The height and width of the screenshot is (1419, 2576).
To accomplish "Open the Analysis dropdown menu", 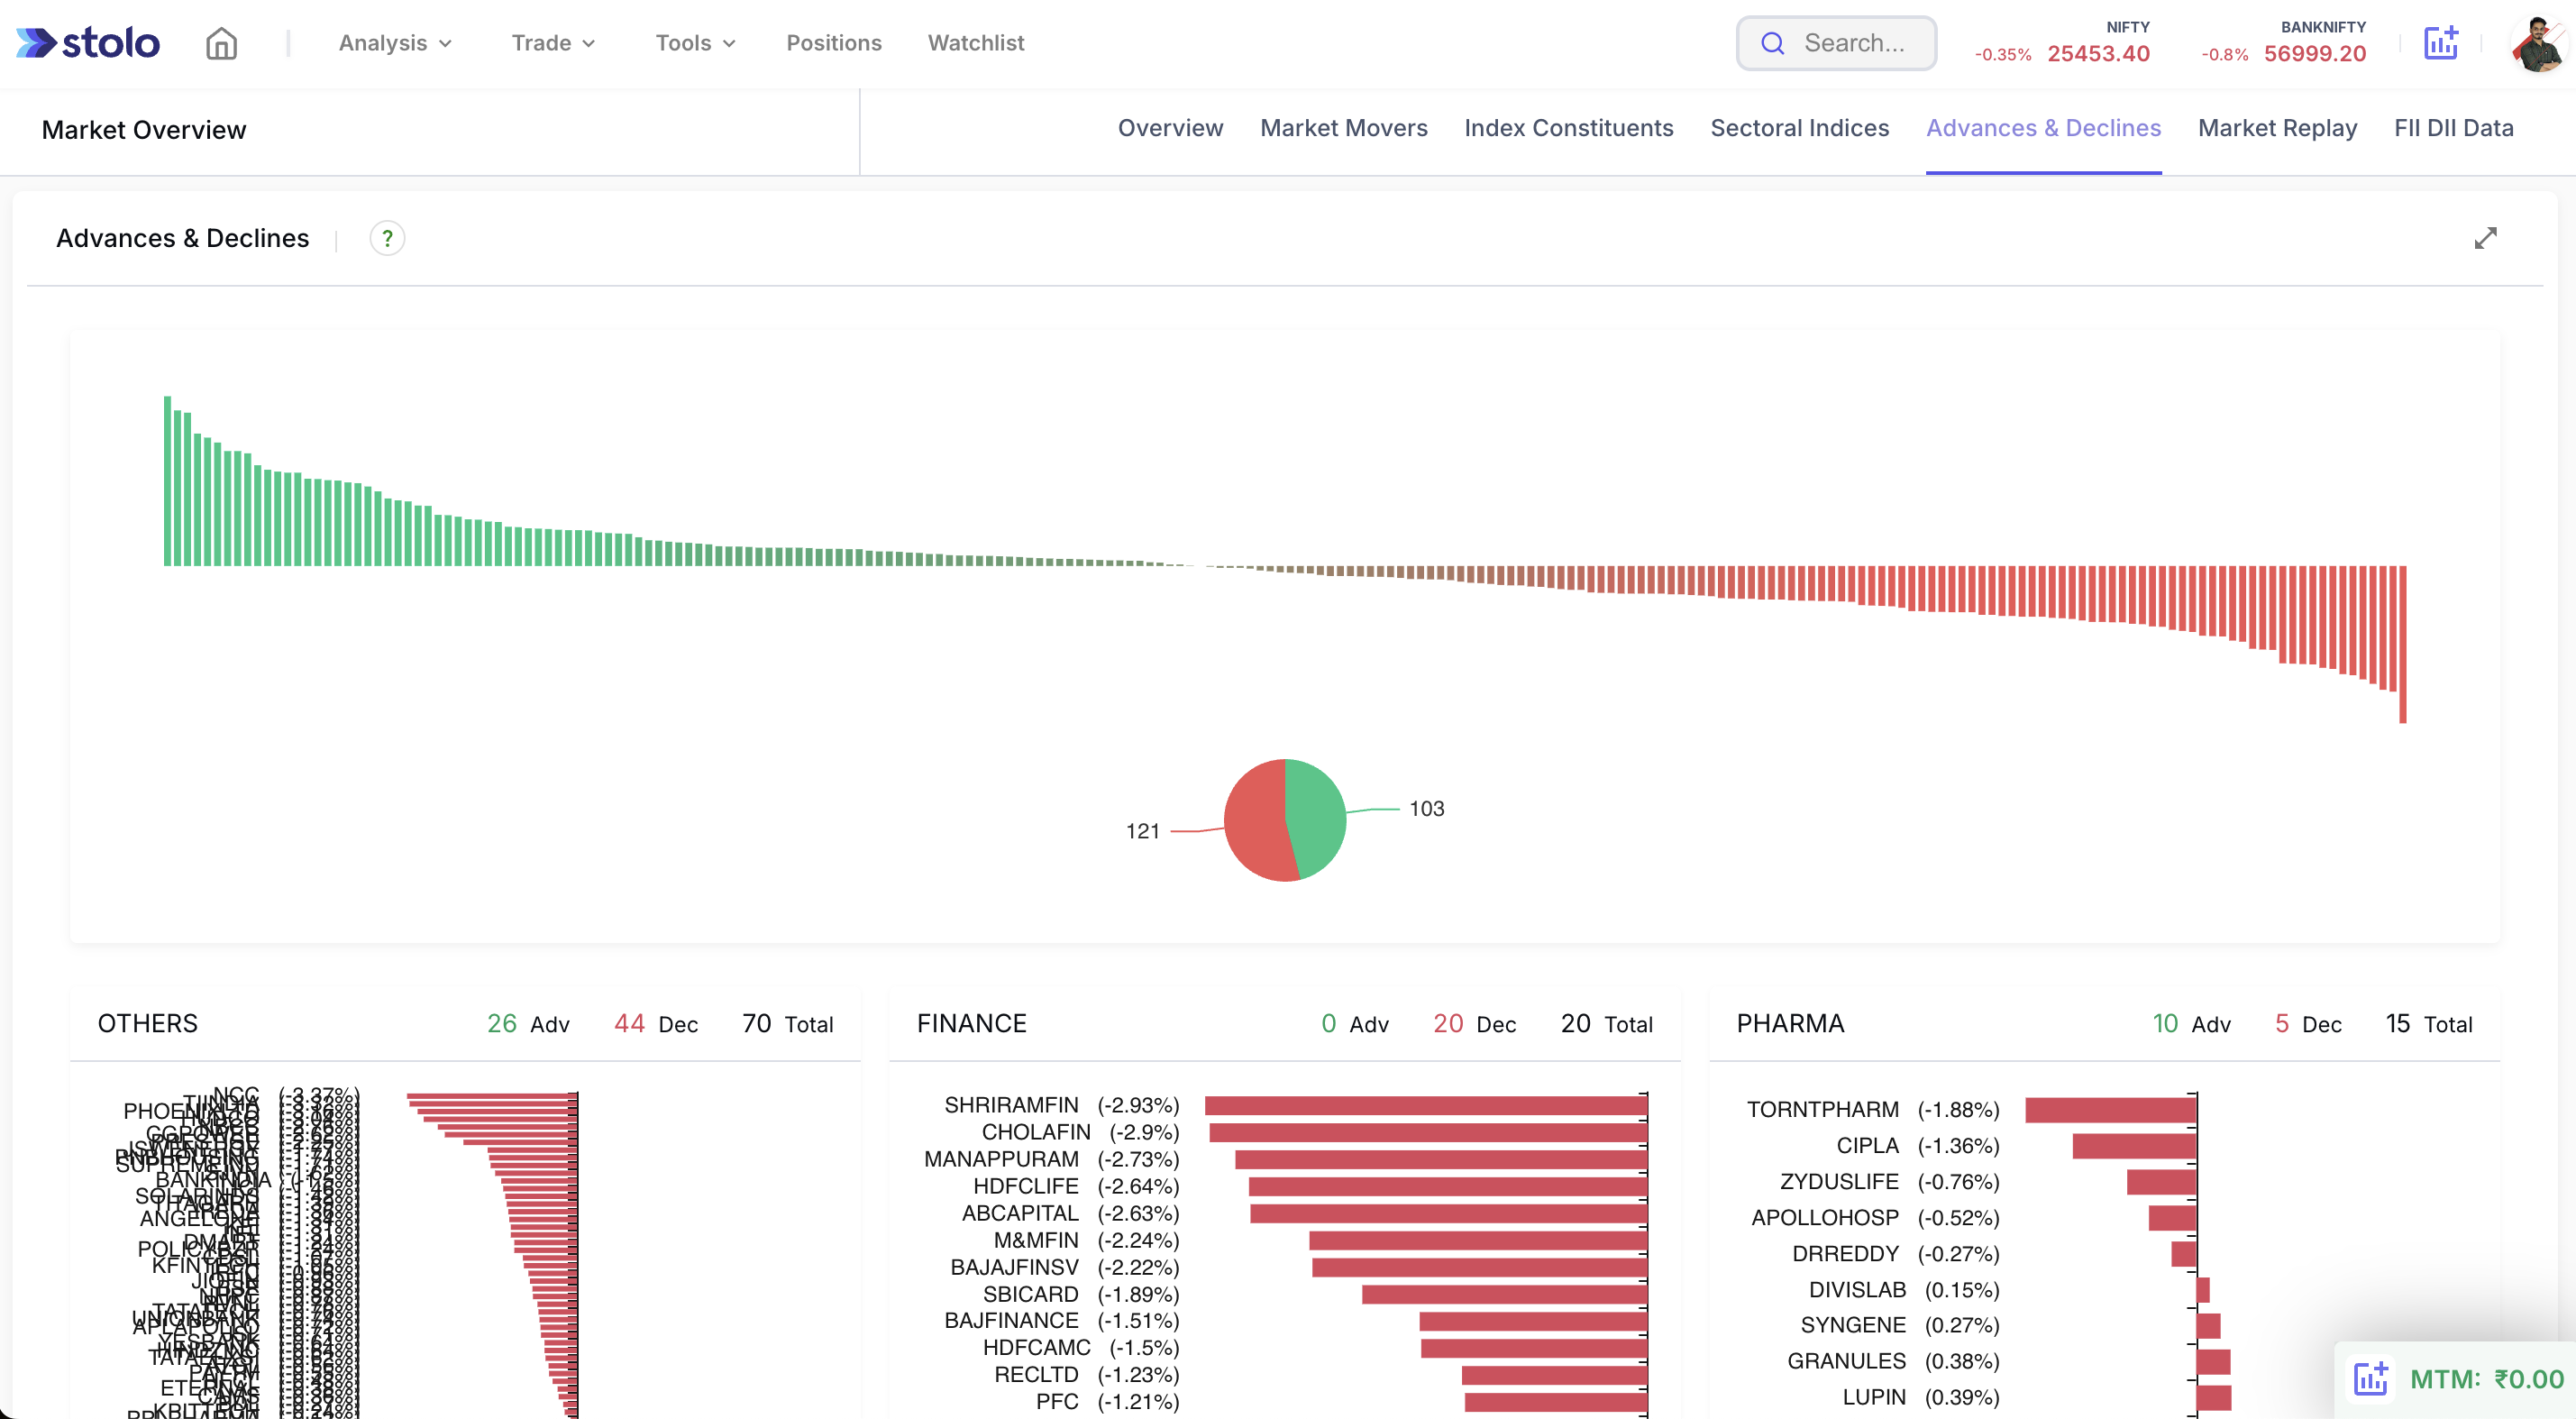I will [x=395, y=43].
